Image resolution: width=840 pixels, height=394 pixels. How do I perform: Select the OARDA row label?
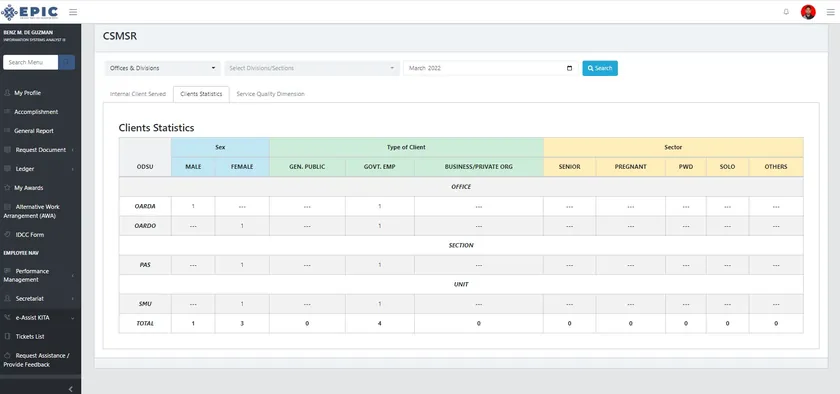click(x=145, y=206)
